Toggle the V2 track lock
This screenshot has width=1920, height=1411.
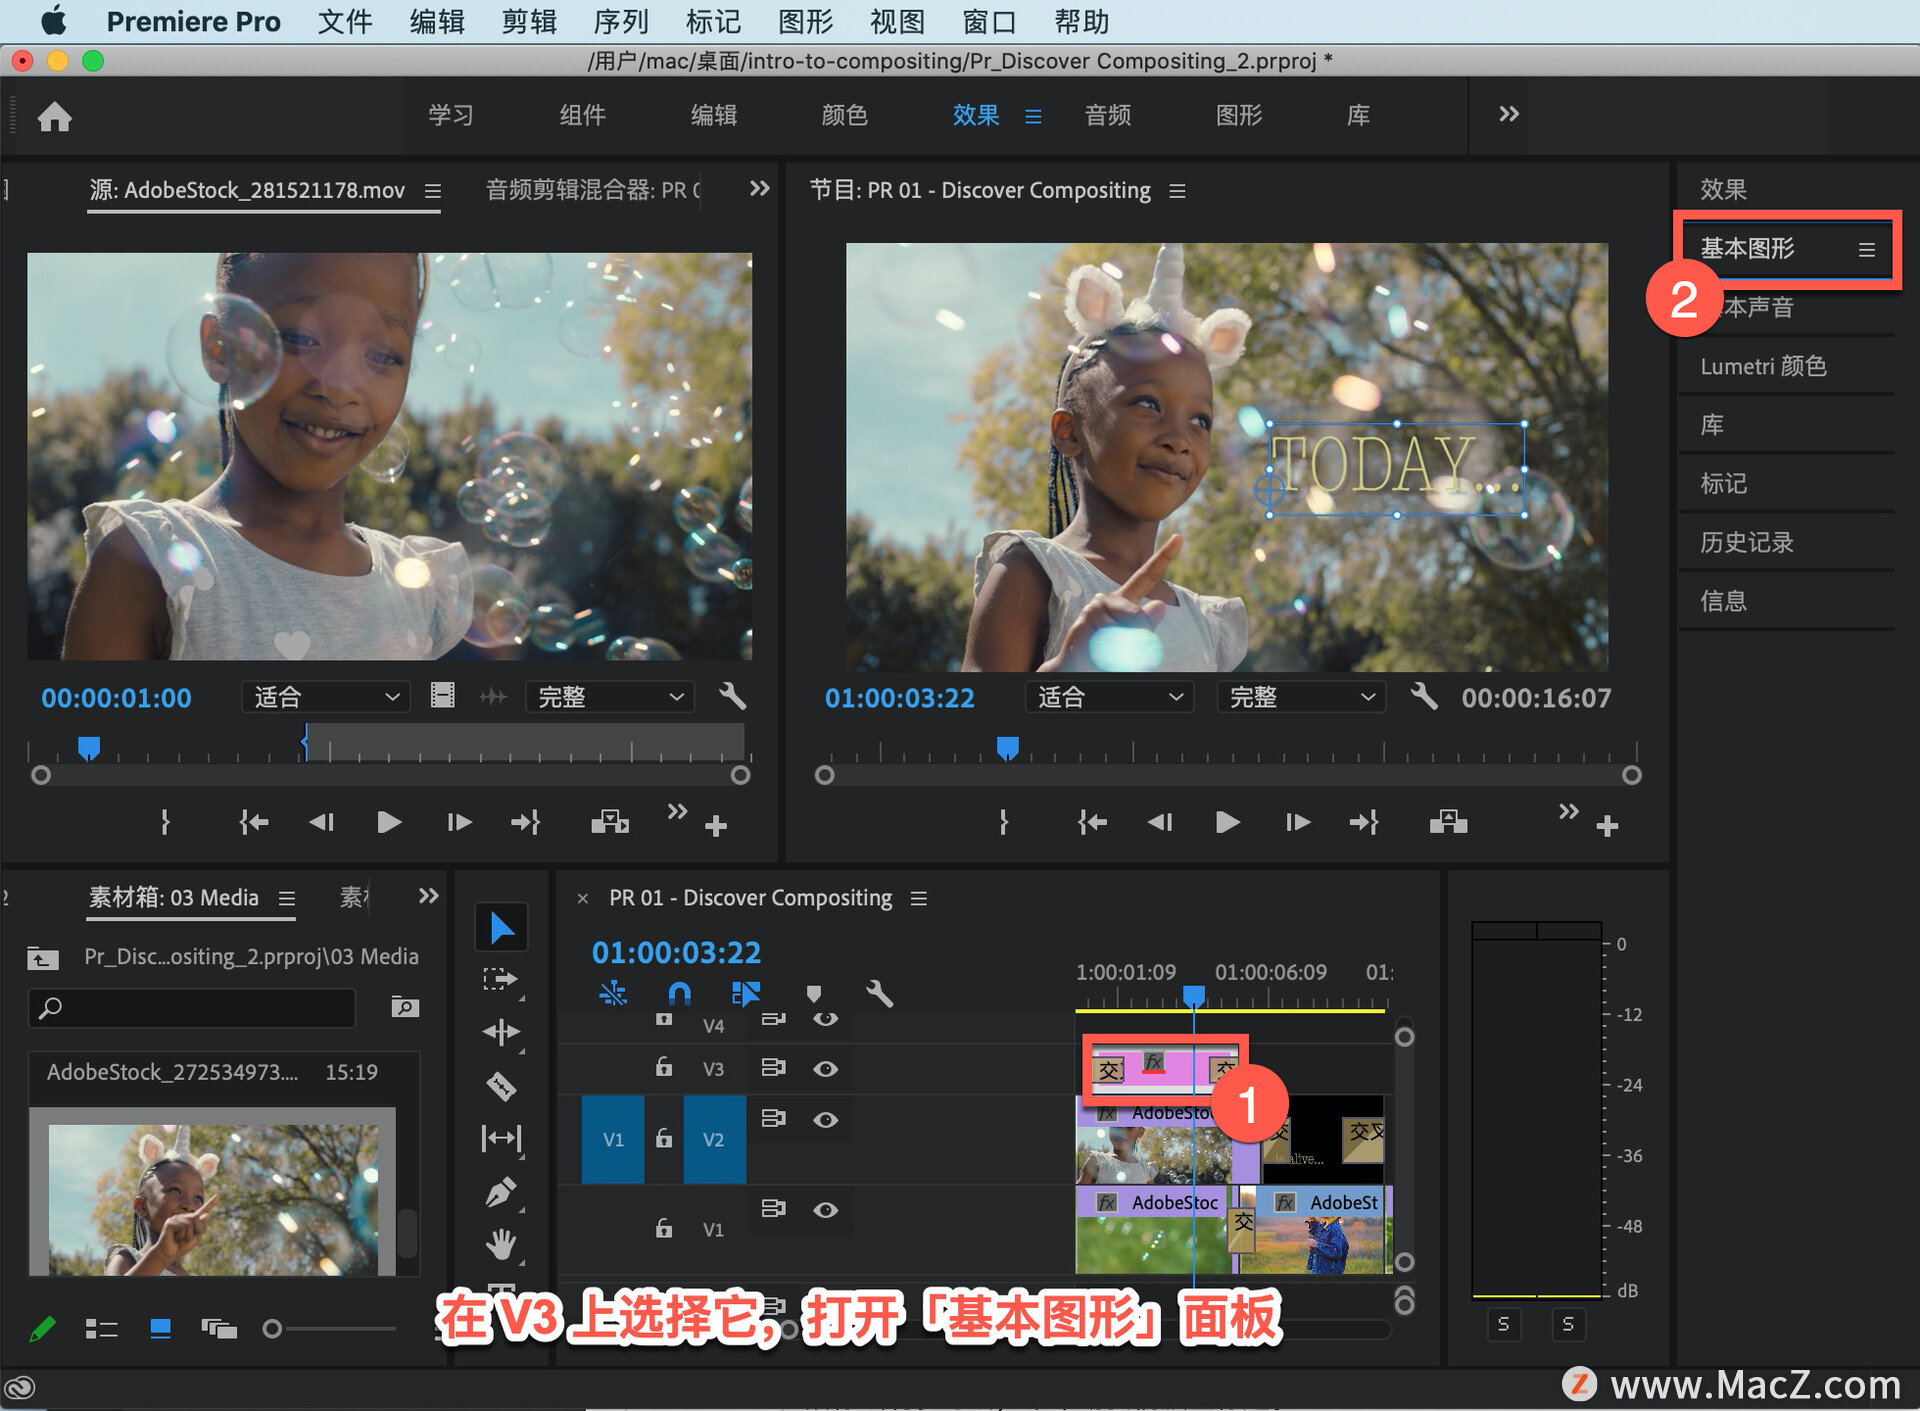click(663, 1138)
